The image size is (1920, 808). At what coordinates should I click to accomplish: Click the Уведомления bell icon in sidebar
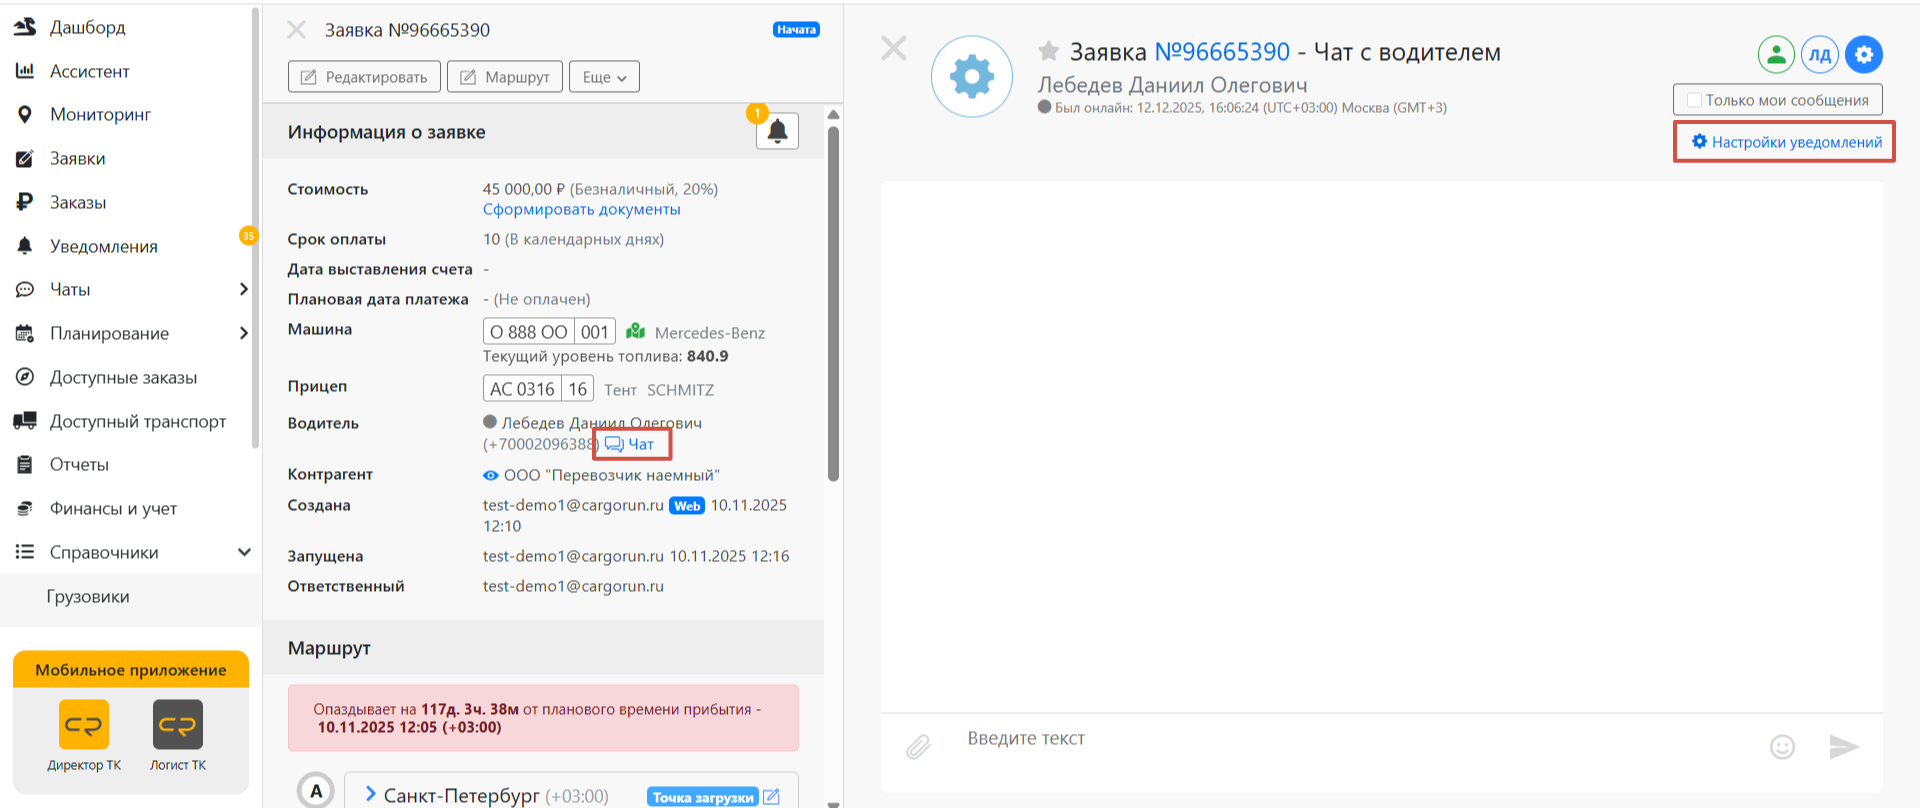pos(25,246)
